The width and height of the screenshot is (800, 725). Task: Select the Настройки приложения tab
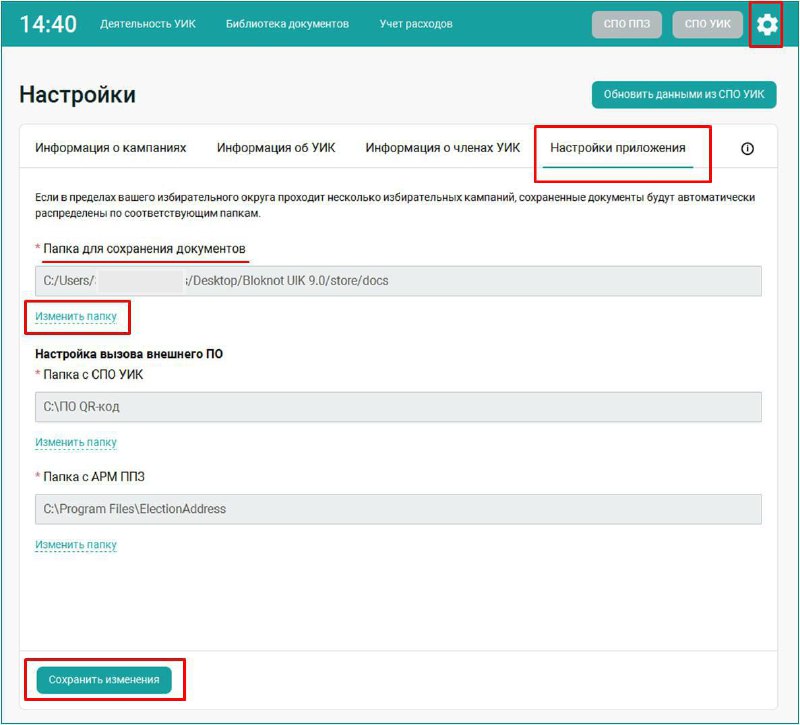[618, 148]
